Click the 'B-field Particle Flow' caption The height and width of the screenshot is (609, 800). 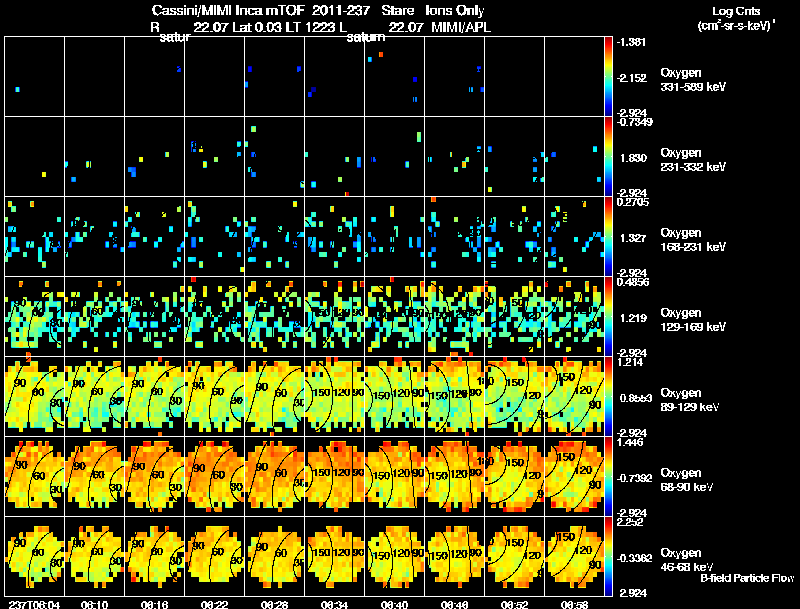747,578
